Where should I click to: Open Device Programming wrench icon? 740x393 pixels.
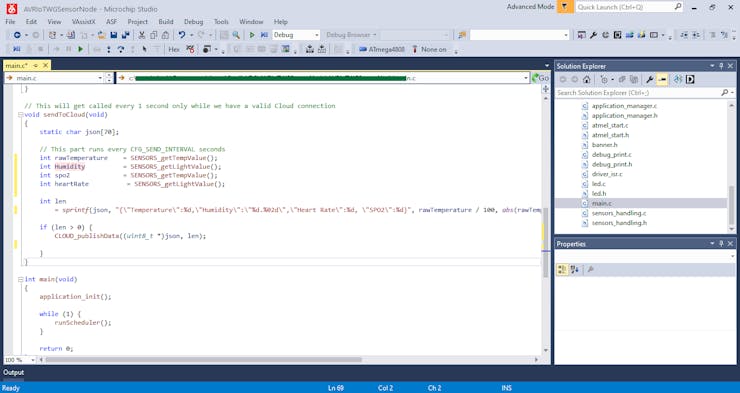(x=593, y=35)
